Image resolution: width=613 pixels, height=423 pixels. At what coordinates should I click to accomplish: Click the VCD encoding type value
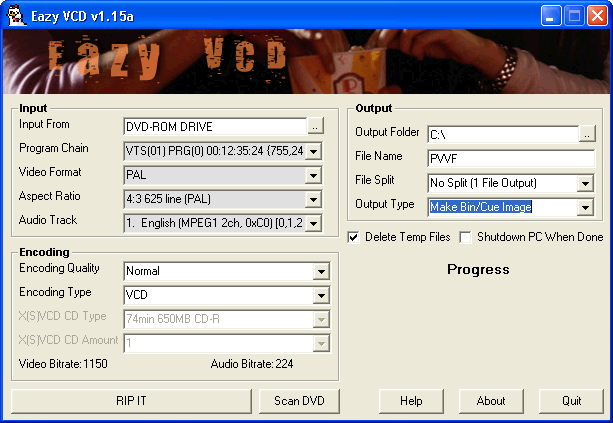tap(137, 295)
